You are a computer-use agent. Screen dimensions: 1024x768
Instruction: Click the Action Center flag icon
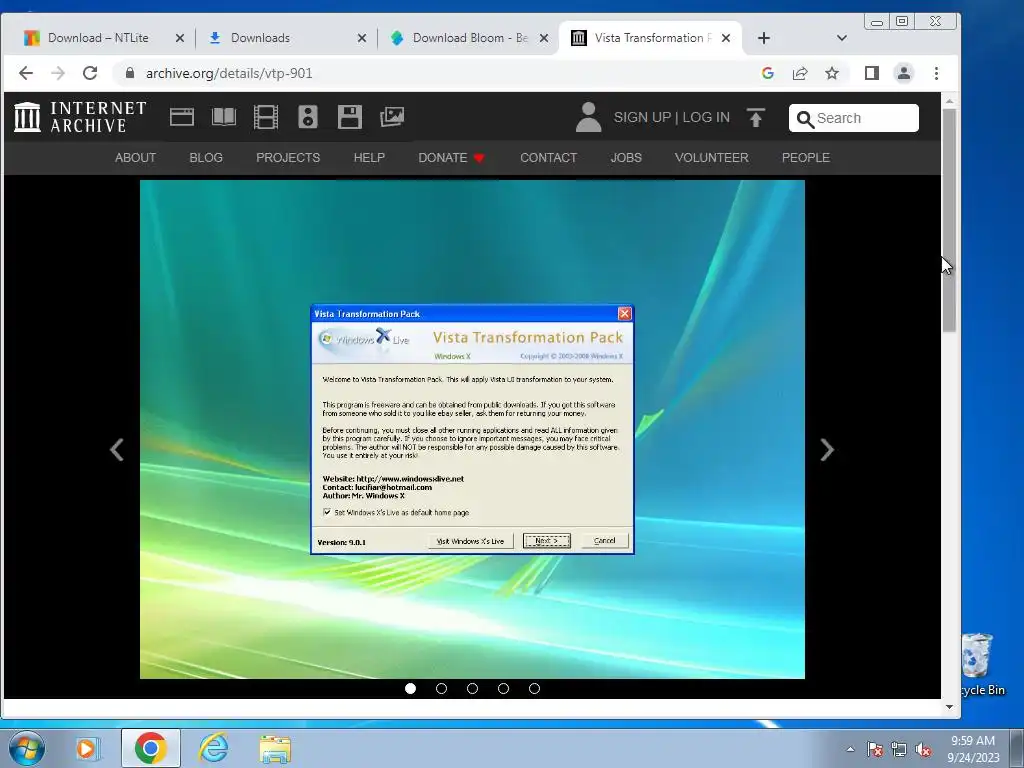(x=875, y=749)
